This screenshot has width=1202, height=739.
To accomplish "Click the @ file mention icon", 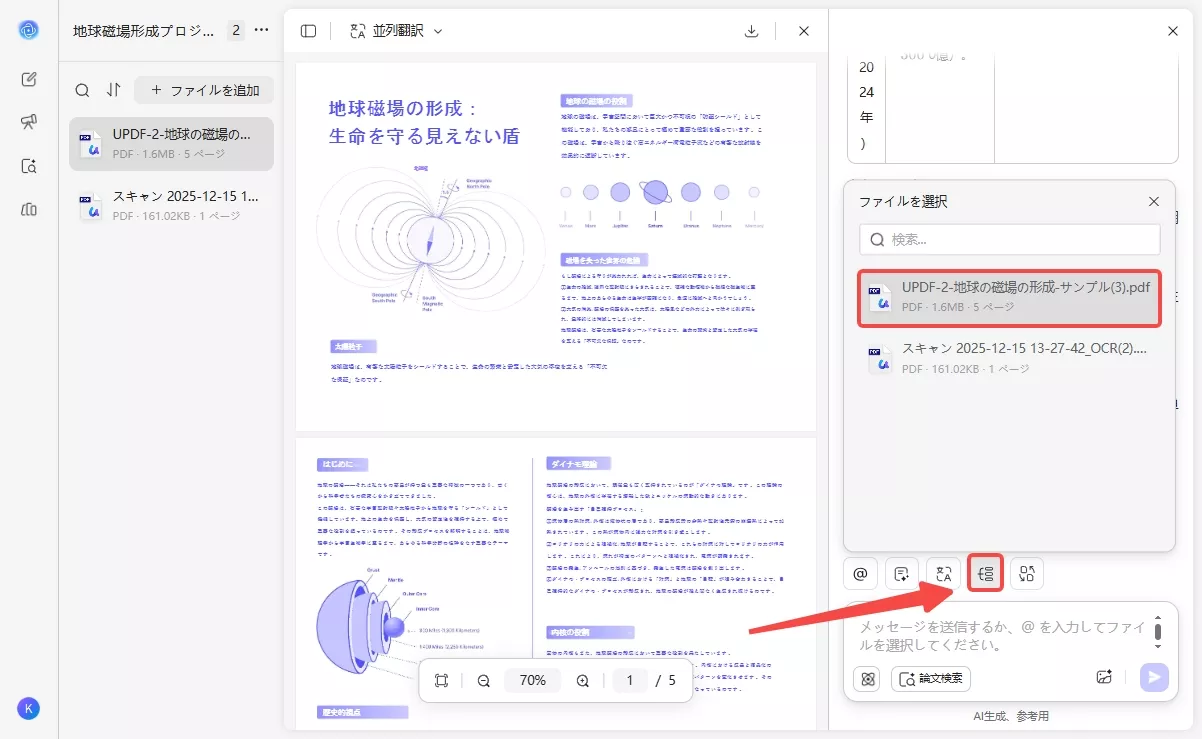I will (x=860, y=572).
